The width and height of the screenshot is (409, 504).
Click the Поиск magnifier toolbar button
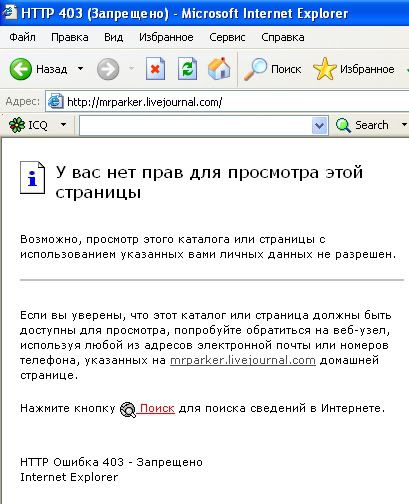click(272, 69)
